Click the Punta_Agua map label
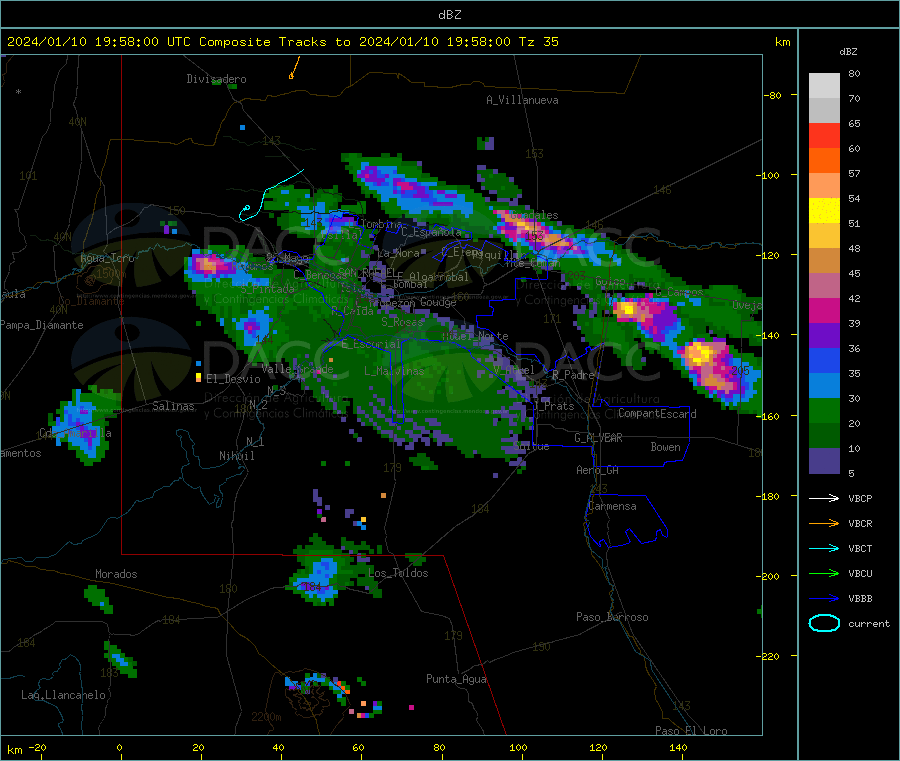 [456, 679]
